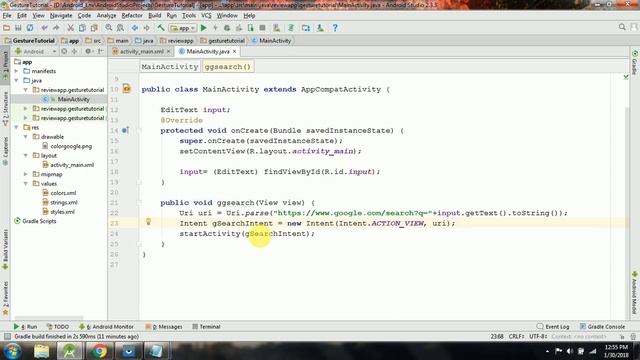Click the Debug app bug icon

tap(227, 28)
